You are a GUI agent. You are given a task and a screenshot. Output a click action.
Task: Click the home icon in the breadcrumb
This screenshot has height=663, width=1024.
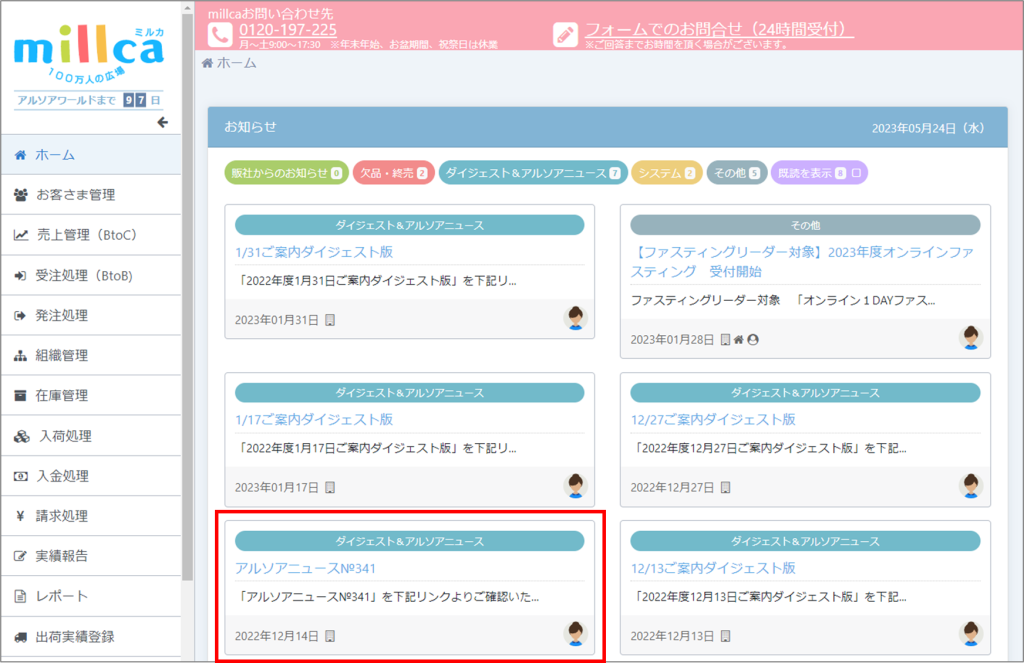pos(208,63)
